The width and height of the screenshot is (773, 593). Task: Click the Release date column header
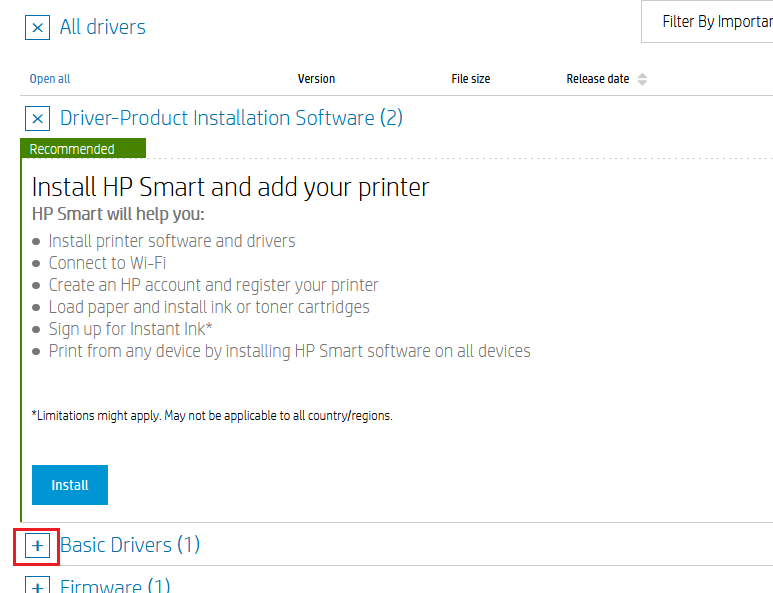pos(597,79)
